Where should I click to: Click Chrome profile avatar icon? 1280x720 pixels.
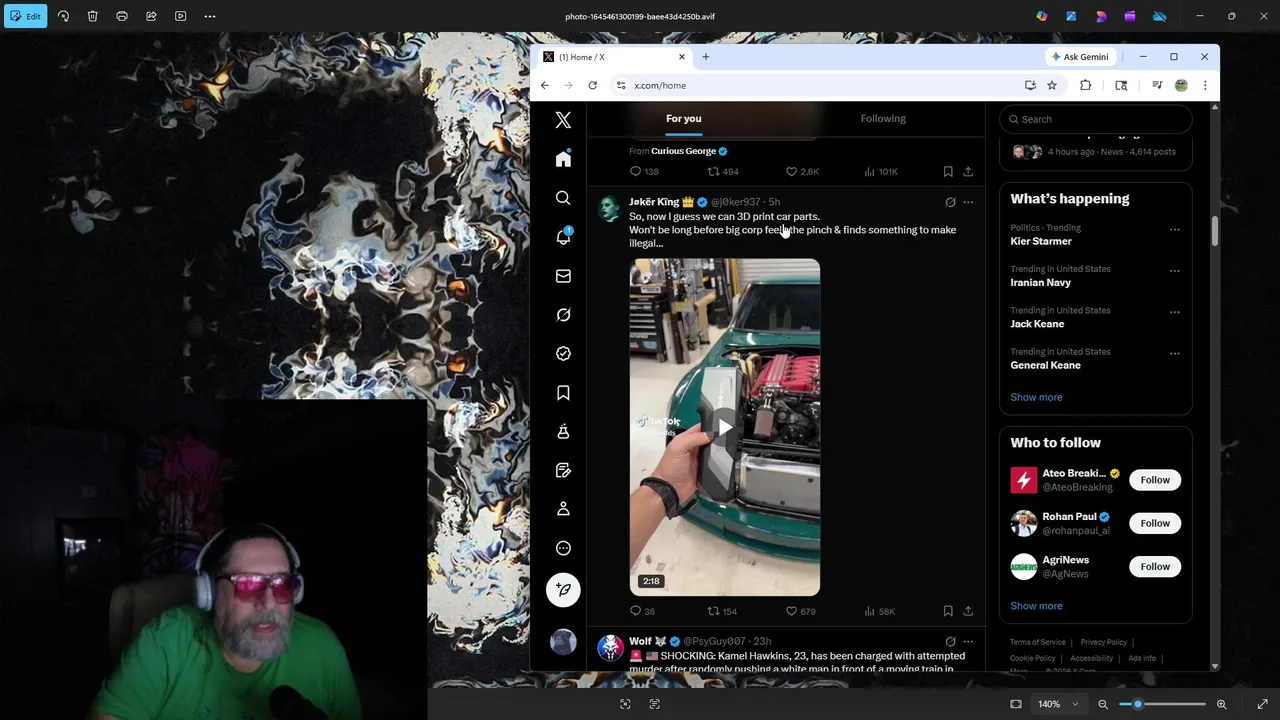1181,85
